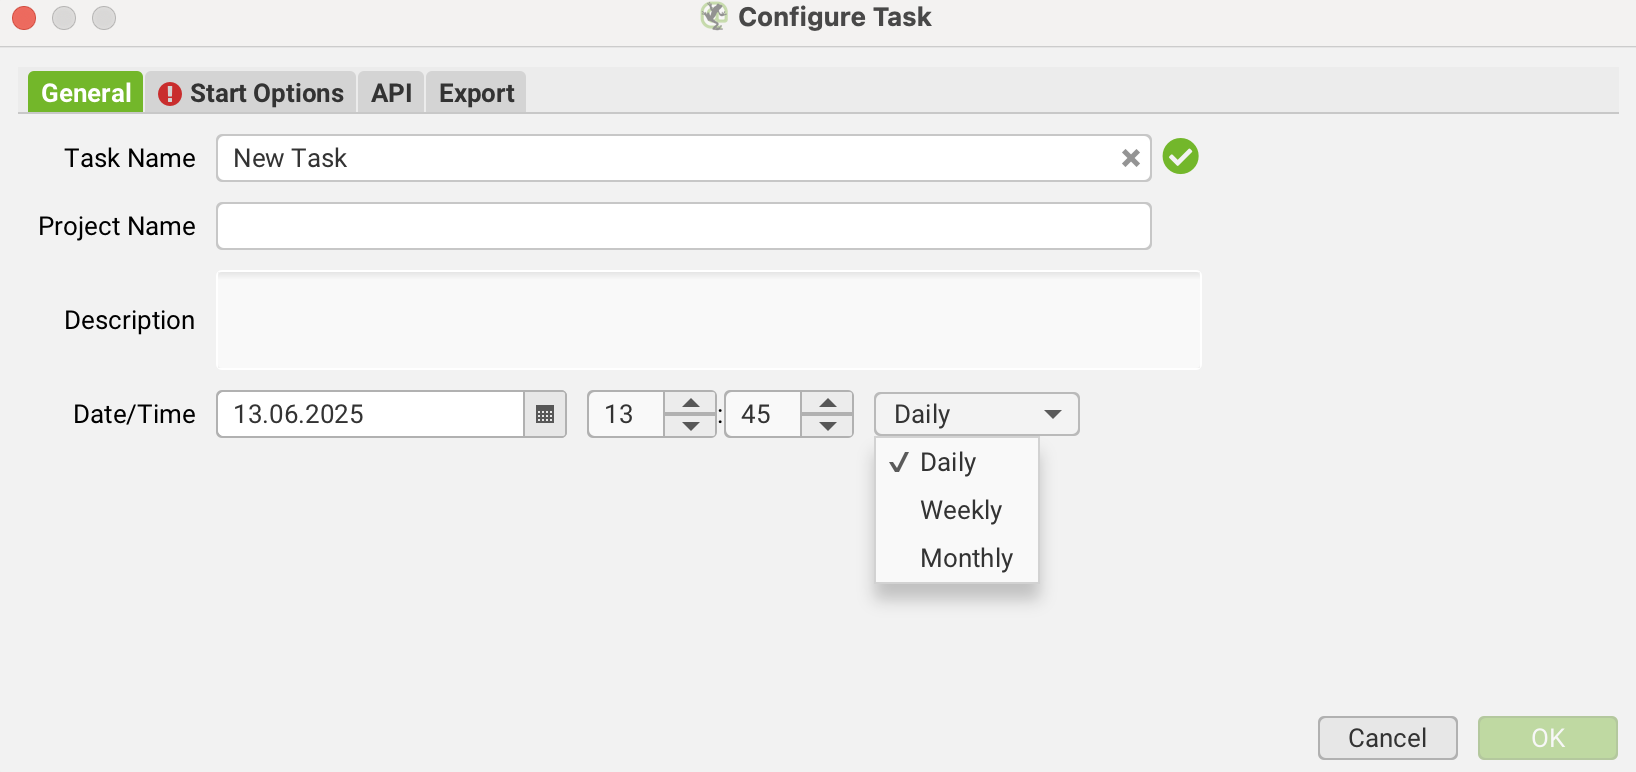The width and height of the screenshot is (1636, 772).
Task: Click the date field showing 13.06.2025
Action: coord(370,414)
